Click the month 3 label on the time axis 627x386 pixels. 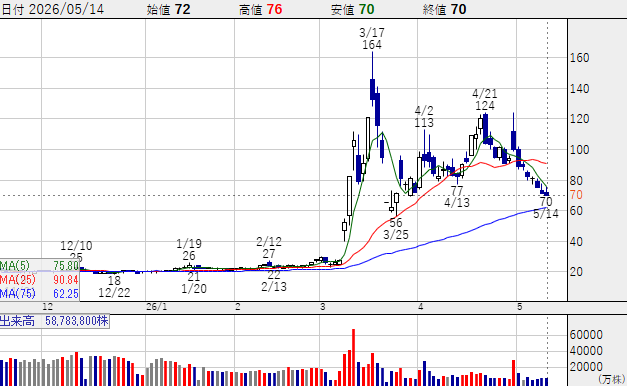click(x=322, y=307)
